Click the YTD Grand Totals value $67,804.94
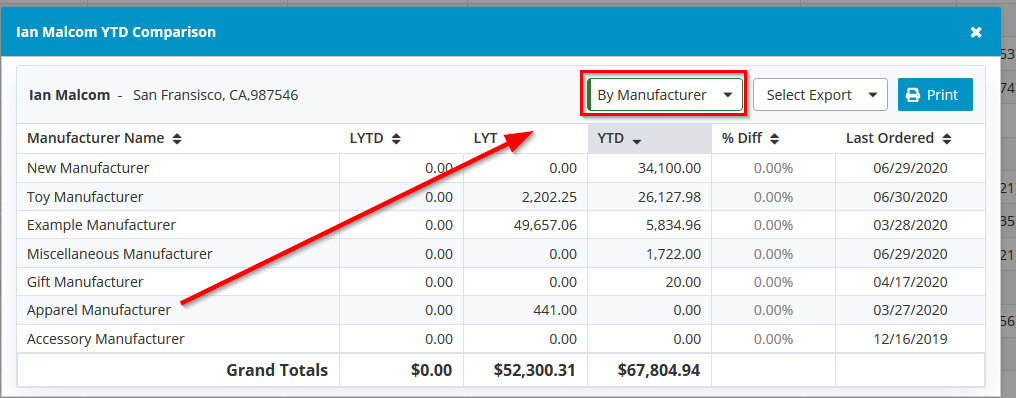 pos(659,371)
